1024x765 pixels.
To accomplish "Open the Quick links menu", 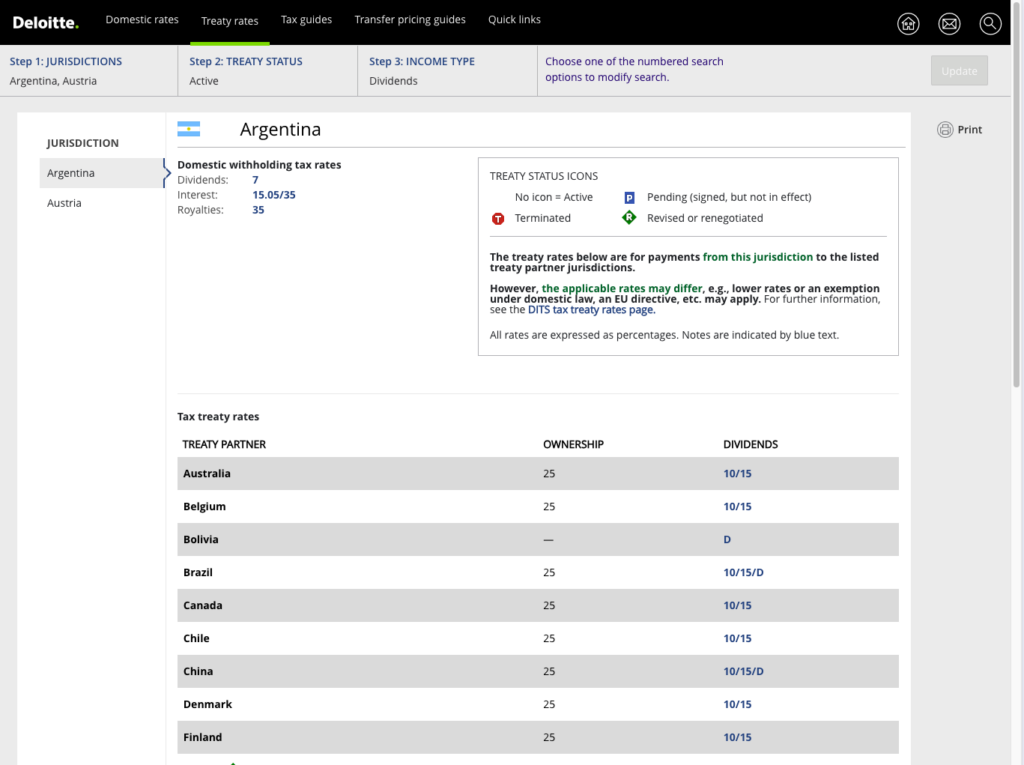I will pos(515,20).
